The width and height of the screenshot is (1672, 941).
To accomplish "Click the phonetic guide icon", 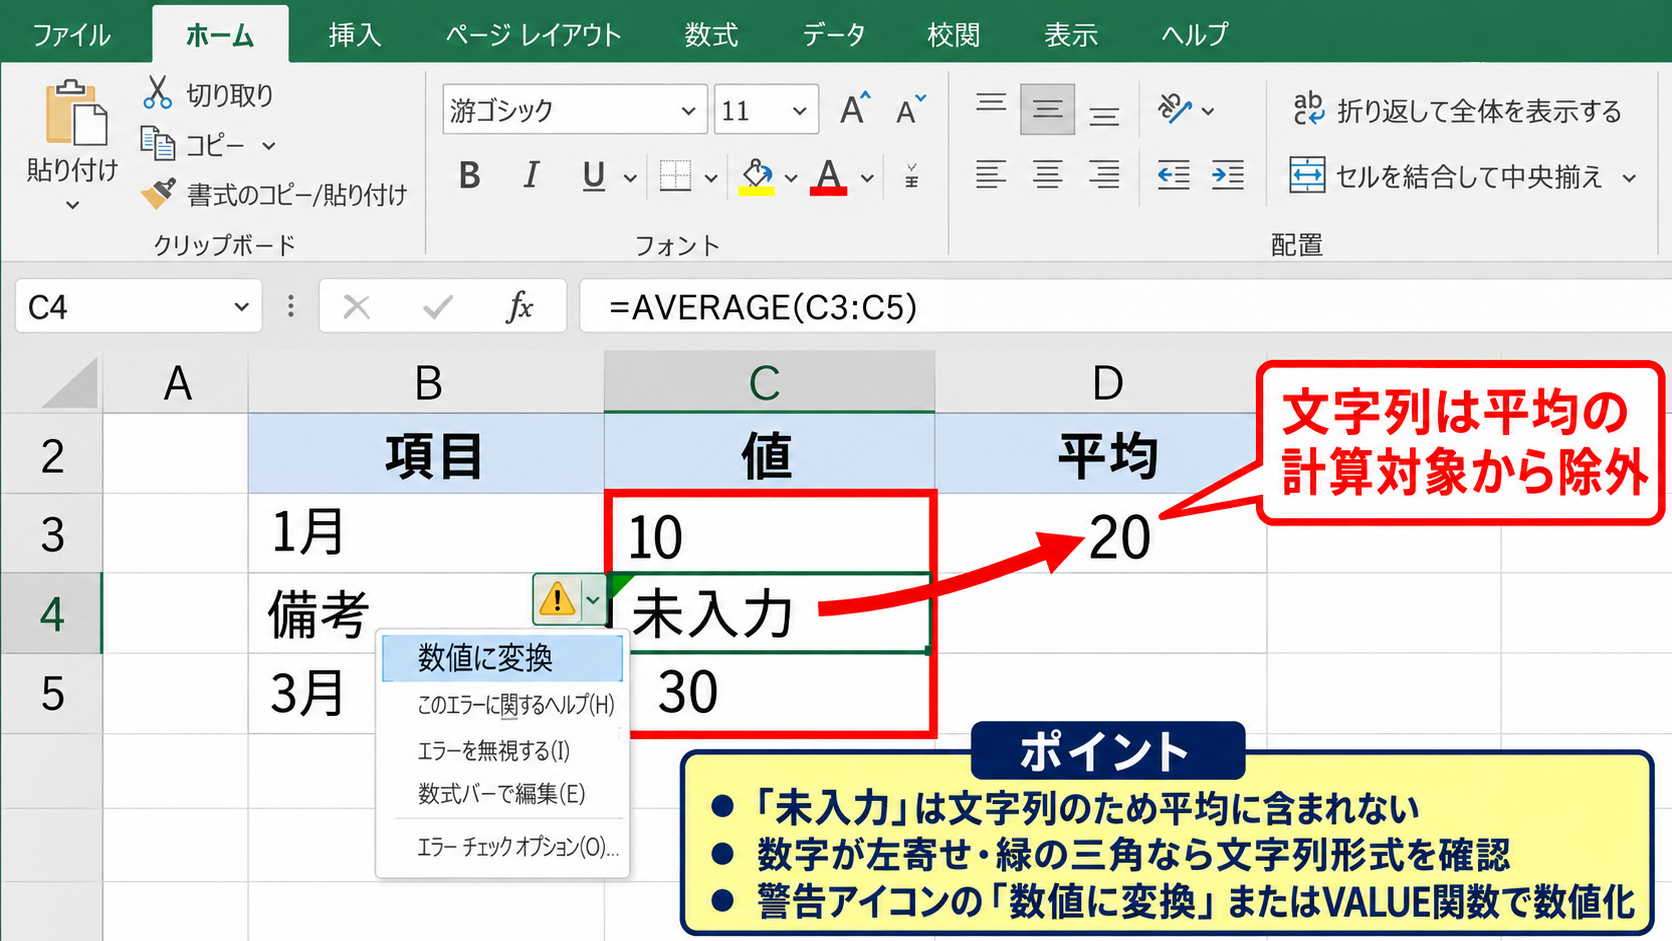I will [x=911, y=177].
